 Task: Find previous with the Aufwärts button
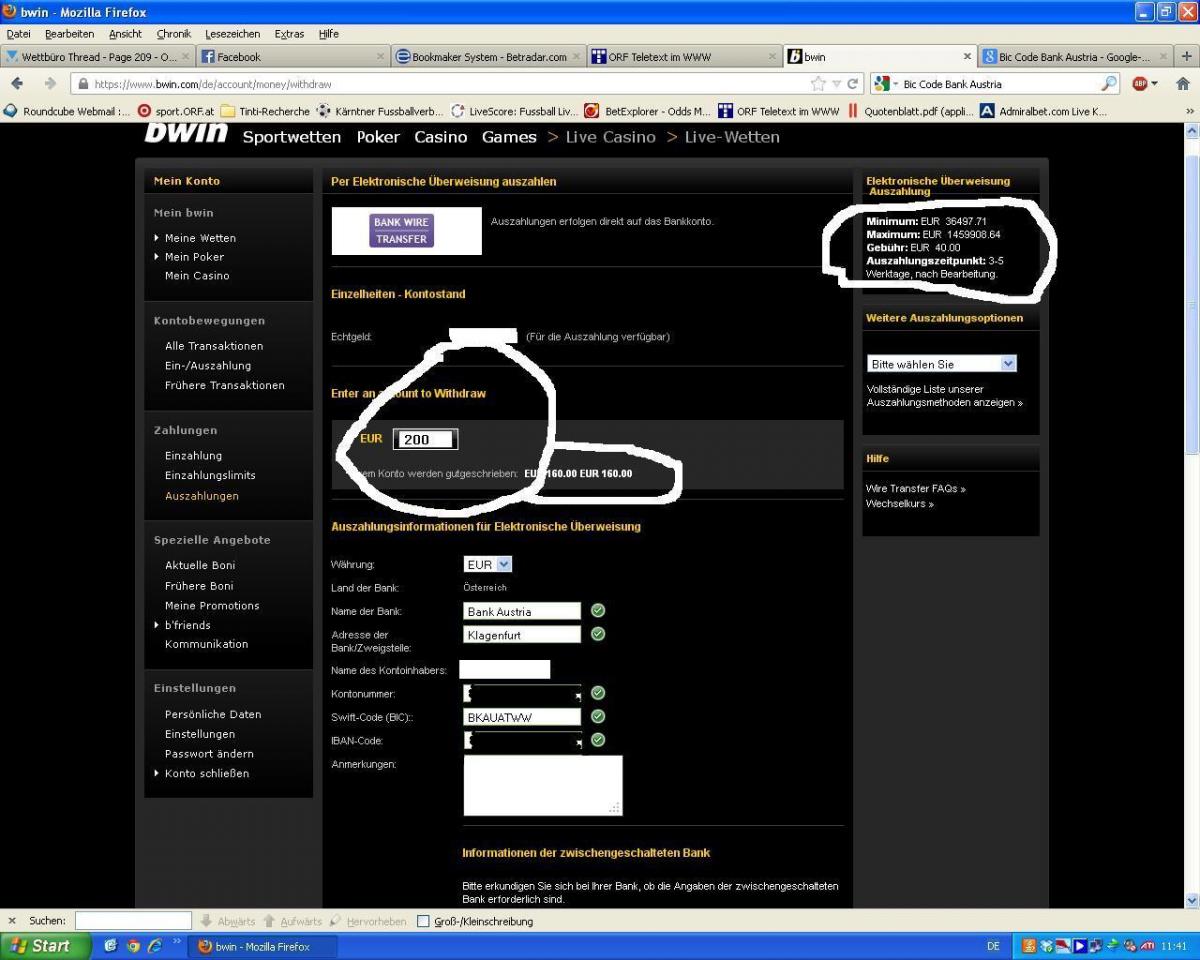(x=293, y=921)
